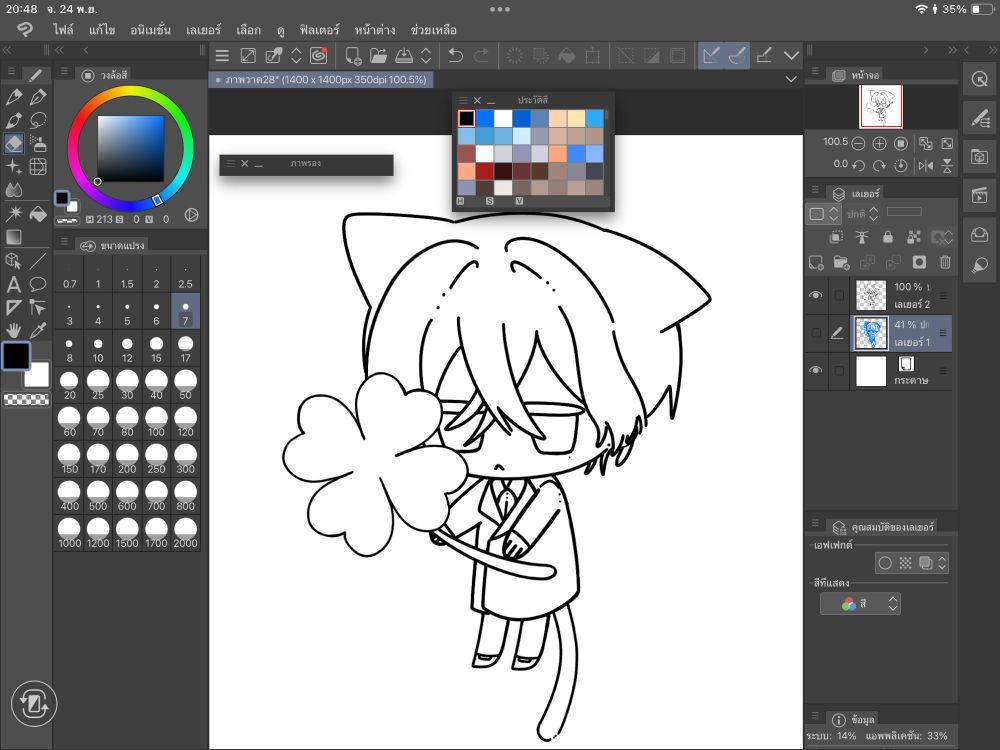Select the Airbrush tool
1000x750 pixels.
pyautogui.click(x=38, y=143)
